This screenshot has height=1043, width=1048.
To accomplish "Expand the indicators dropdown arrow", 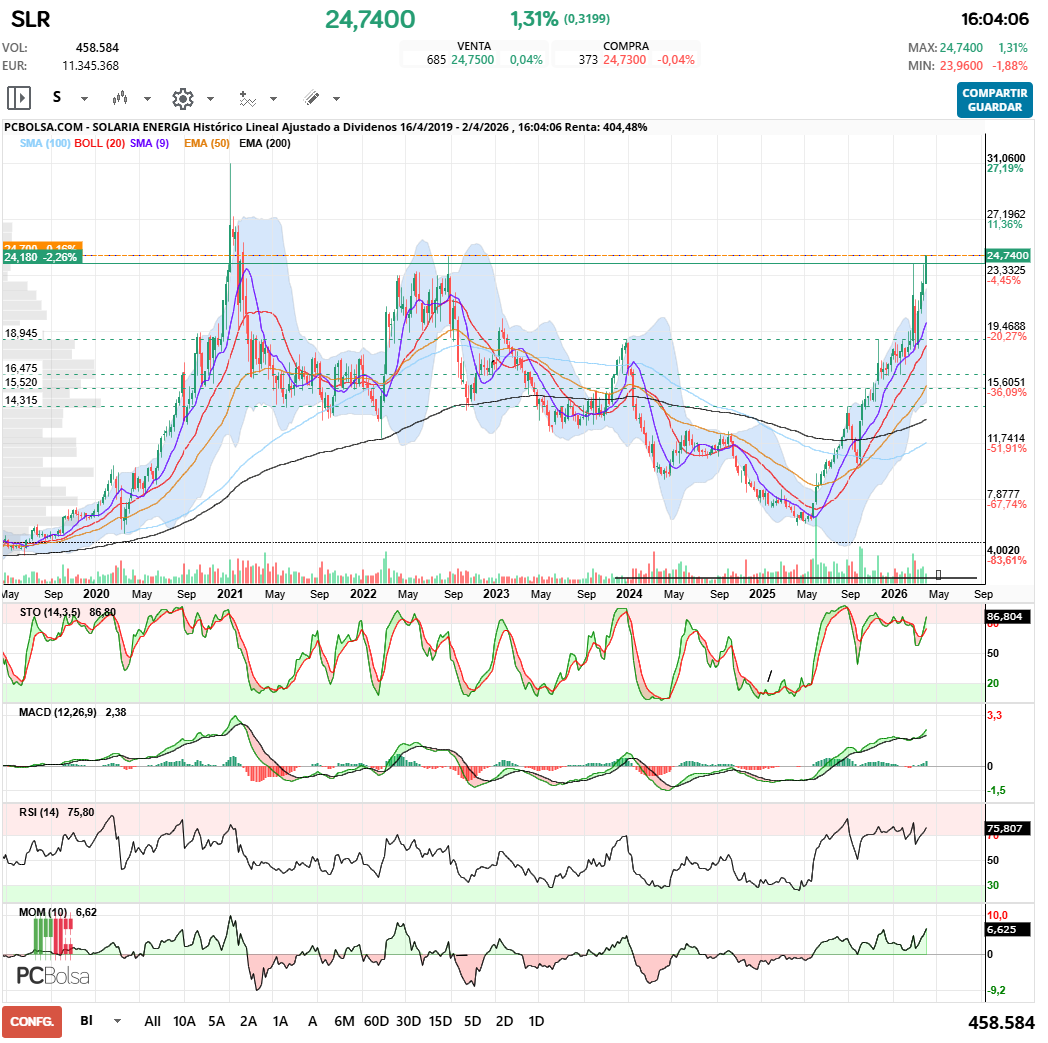I will coord(273,99).
